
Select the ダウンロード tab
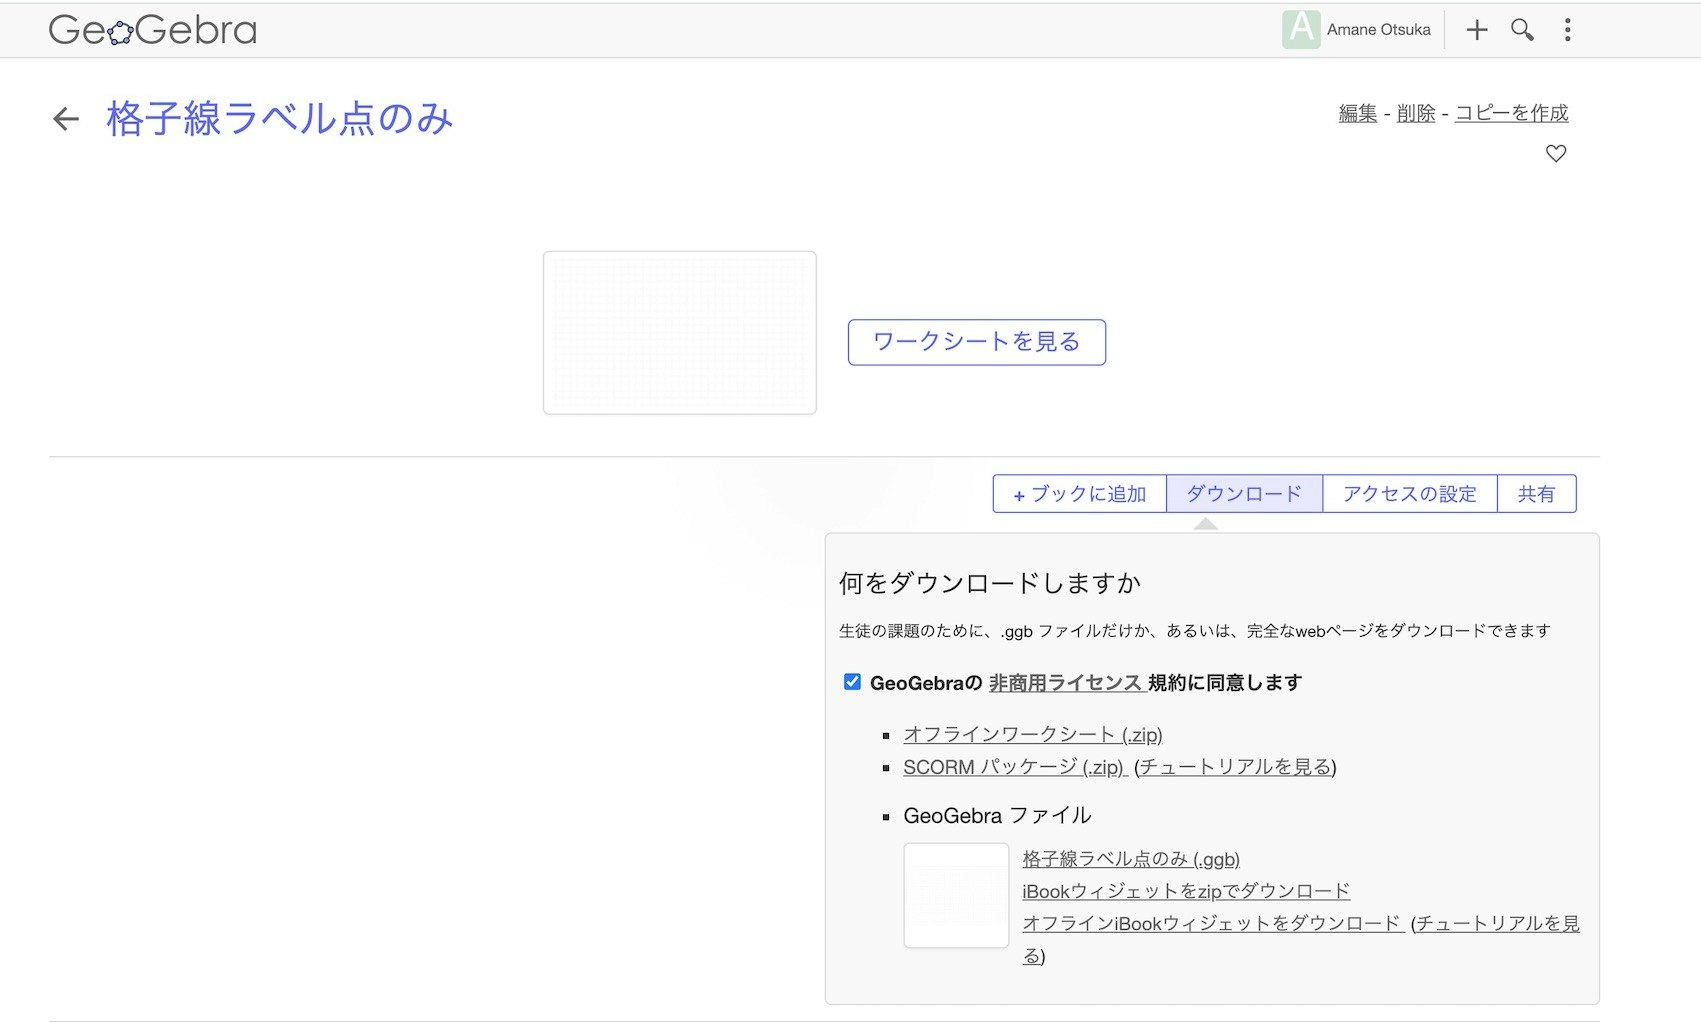[x=1243, y=493]
